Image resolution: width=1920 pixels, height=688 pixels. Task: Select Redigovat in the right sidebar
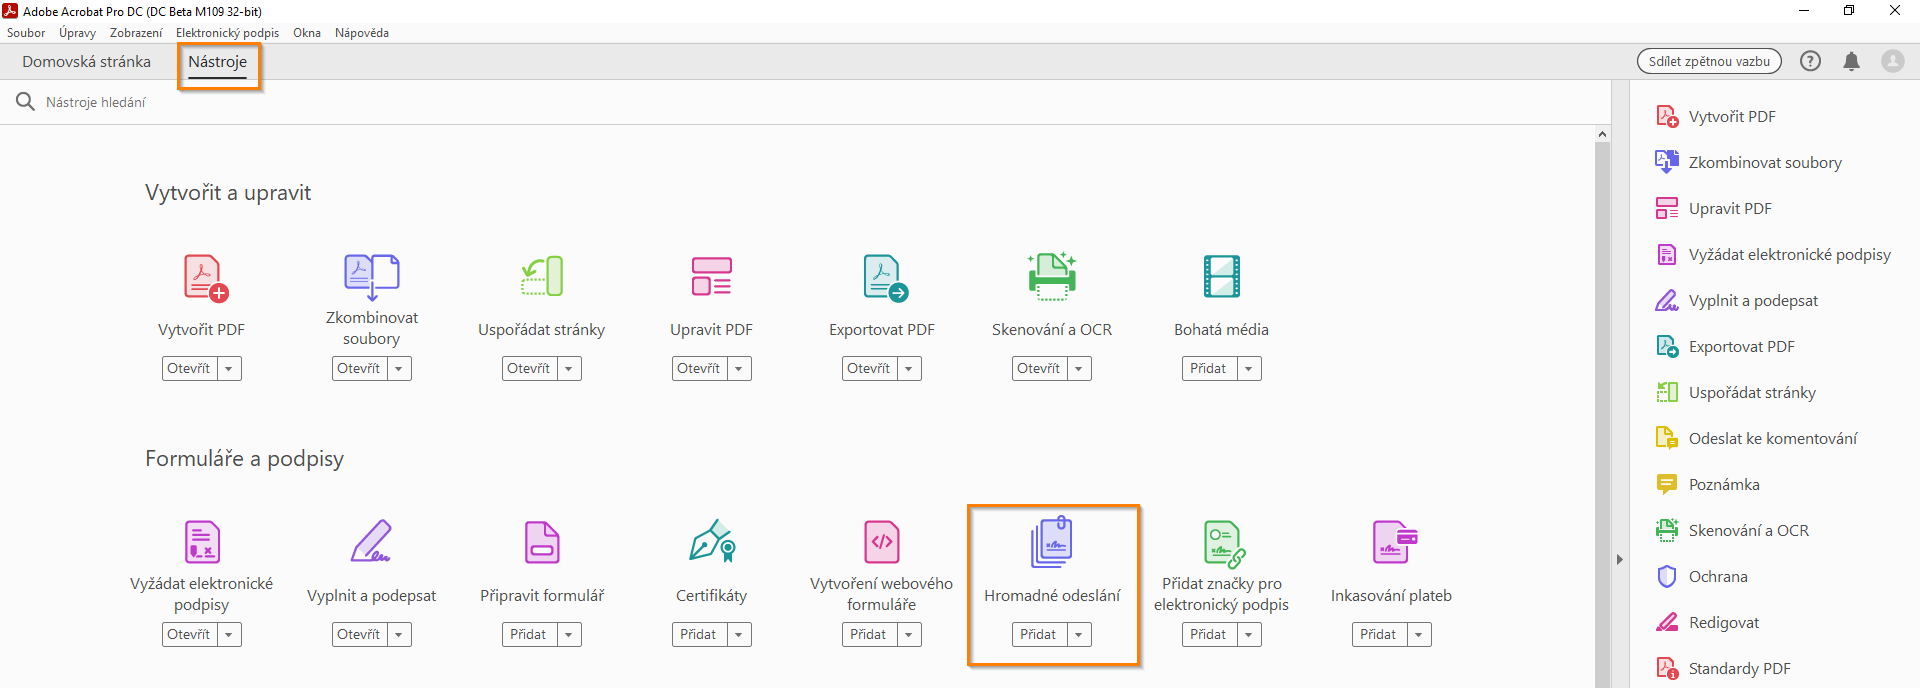coord(1707,622)
